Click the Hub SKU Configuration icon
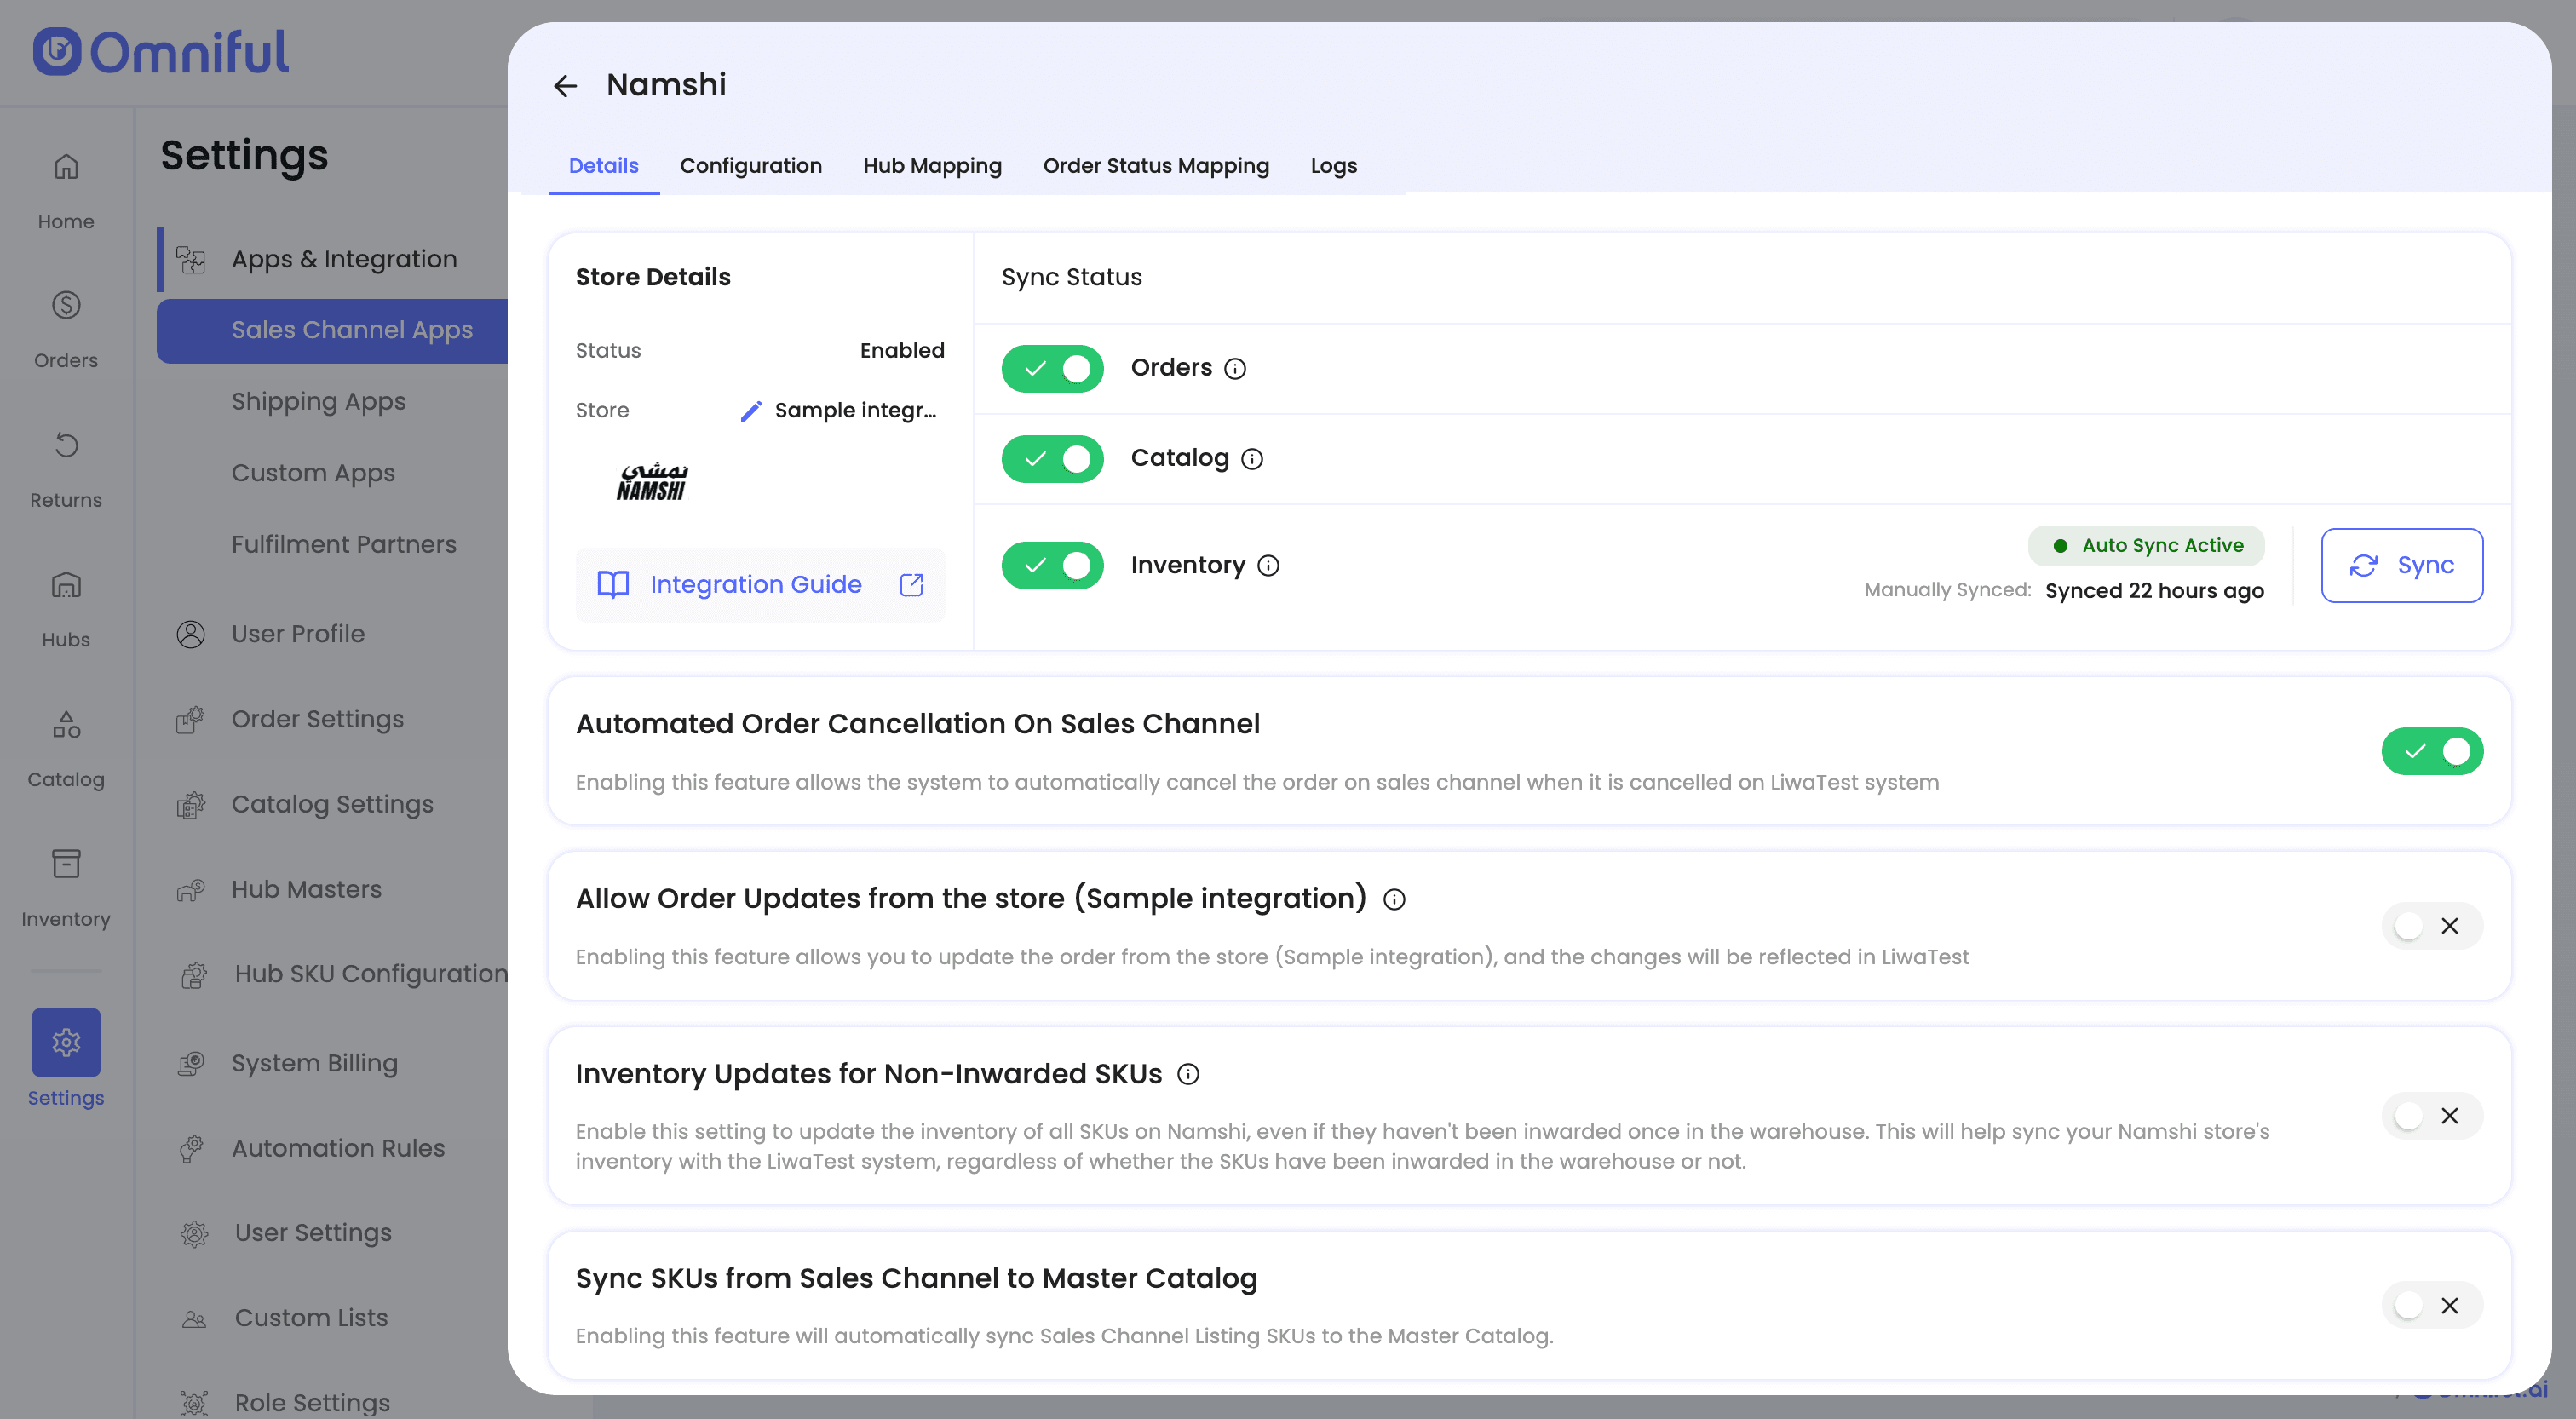This screenshot has width=2576, height=1419. tap(194, 974)
